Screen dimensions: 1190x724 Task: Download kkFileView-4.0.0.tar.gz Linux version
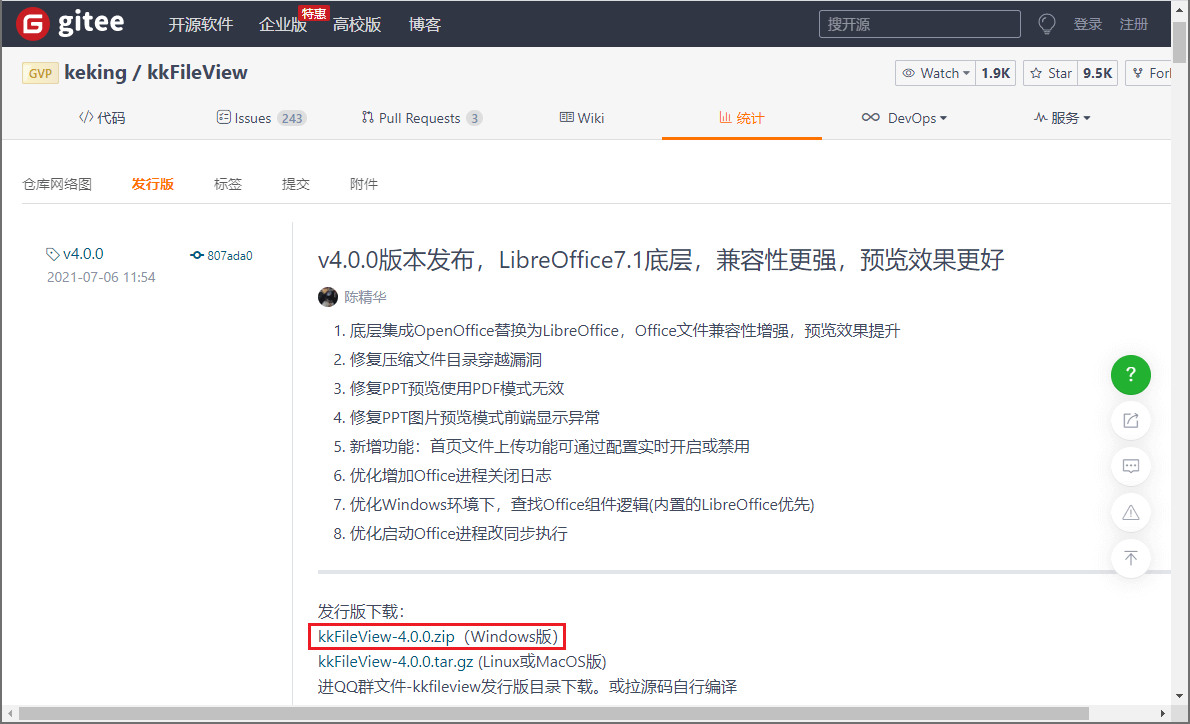click(x=395, y=661)
